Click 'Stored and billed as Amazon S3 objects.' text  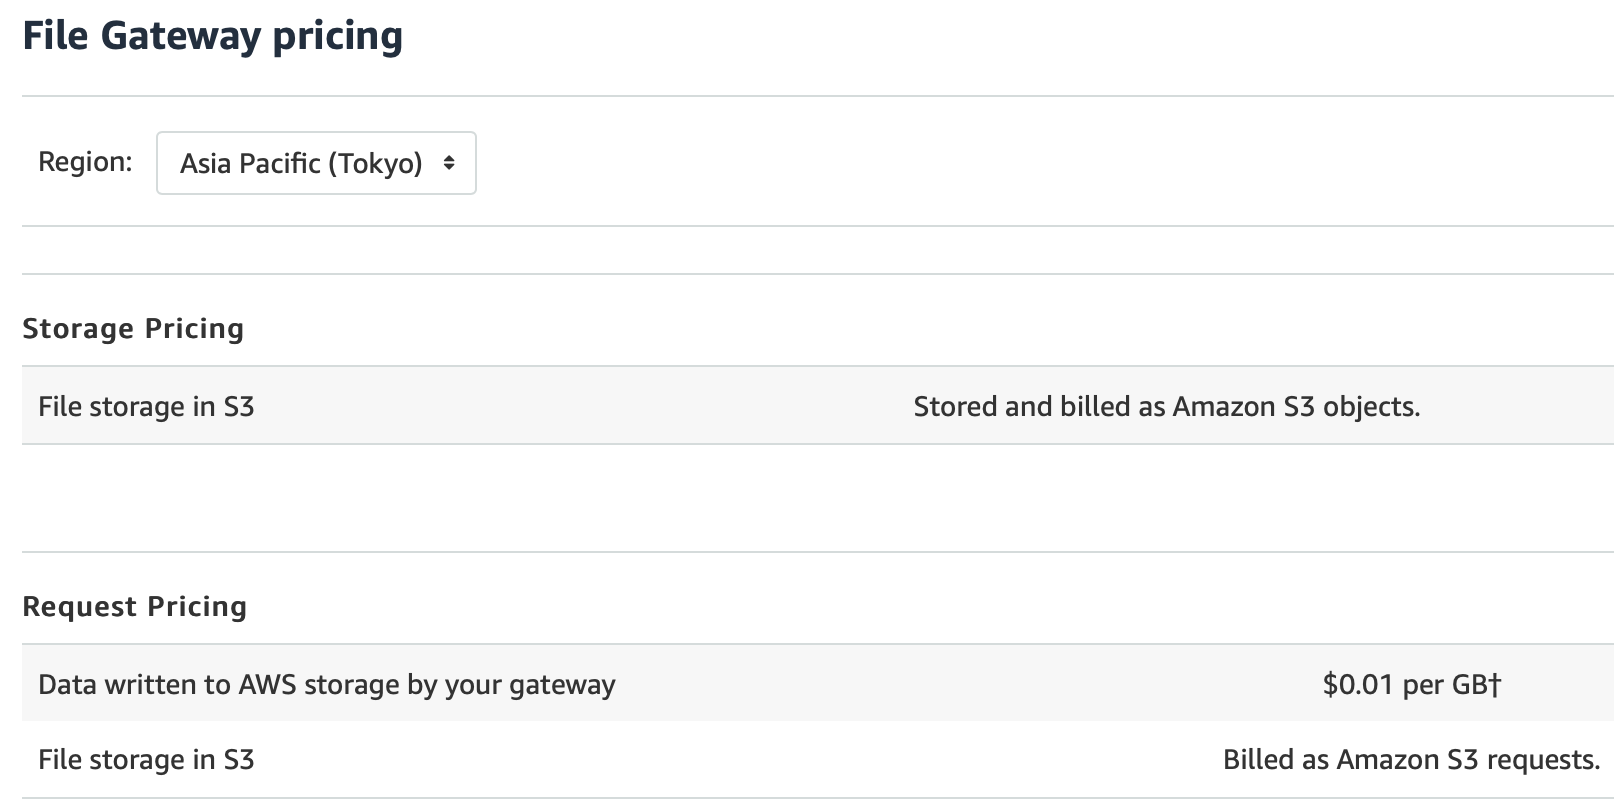tap(1167, 407)
